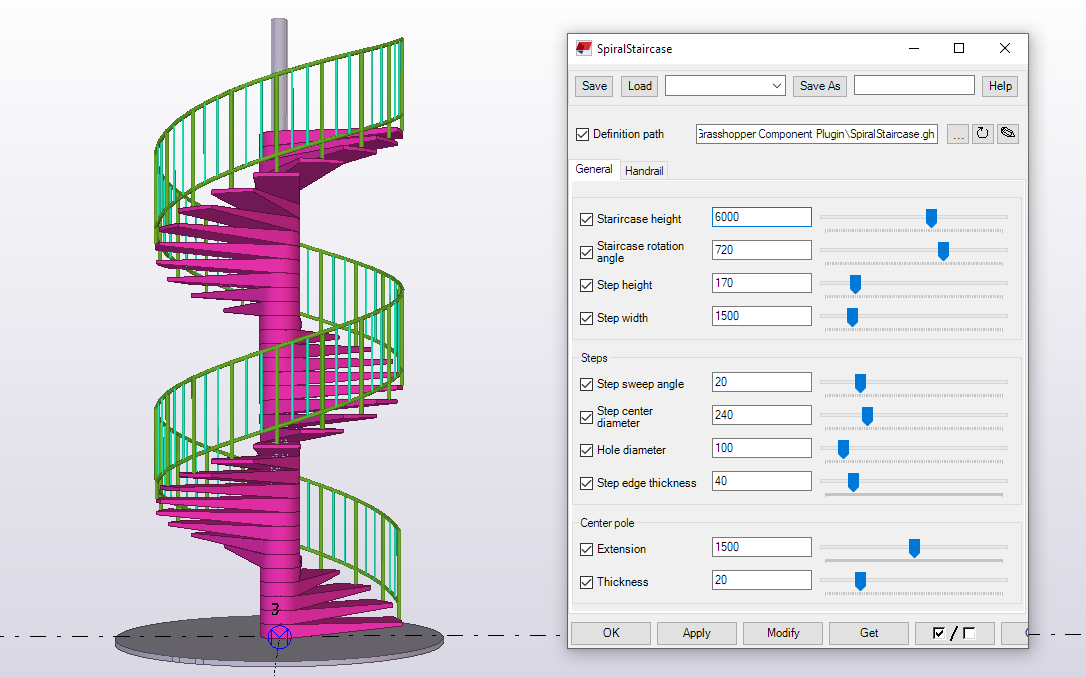The height and width of the screenshot is (677, 1086).
Task: Click the Staircase rotation angle slider handle
Action: (943, 251)
